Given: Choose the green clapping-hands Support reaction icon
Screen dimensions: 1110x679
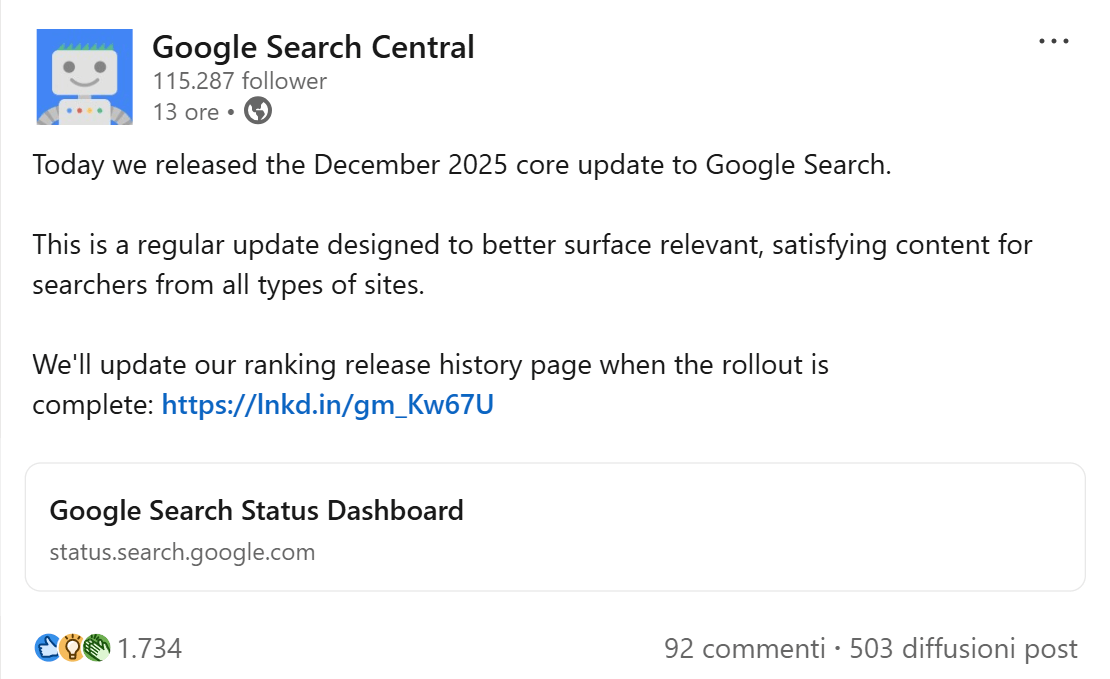Looking at the screenshot, I should pyautogui.click(x=97, y=648).
